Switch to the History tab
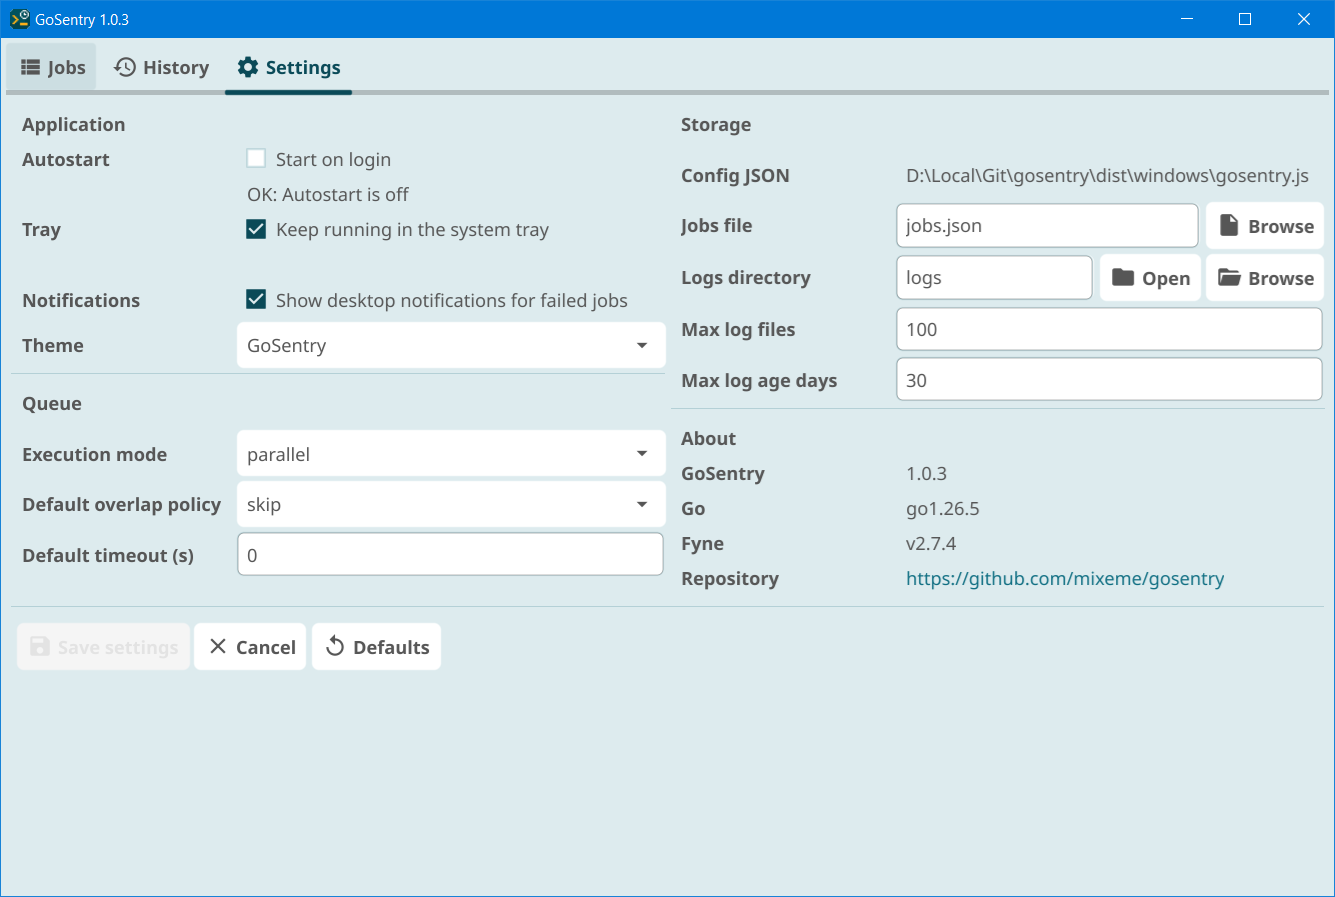 pos(161,67)
